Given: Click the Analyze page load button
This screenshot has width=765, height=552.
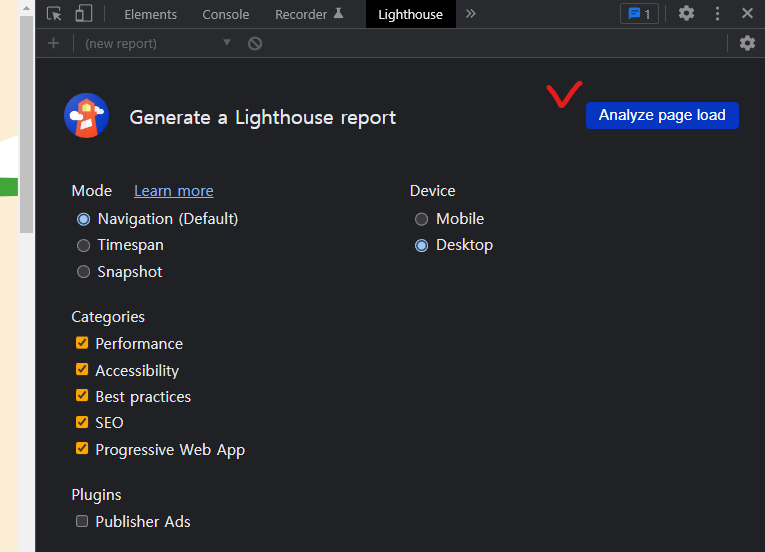Looking at the screenshot, I should 662,116.
